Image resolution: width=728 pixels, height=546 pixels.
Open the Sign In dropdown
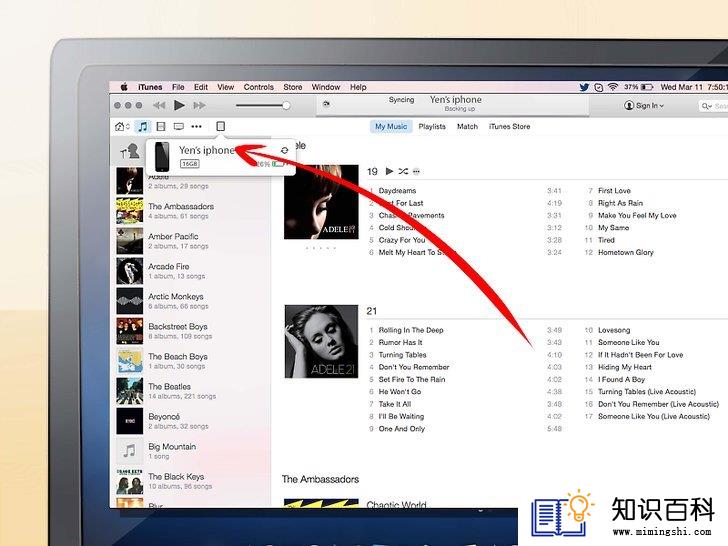644,105
